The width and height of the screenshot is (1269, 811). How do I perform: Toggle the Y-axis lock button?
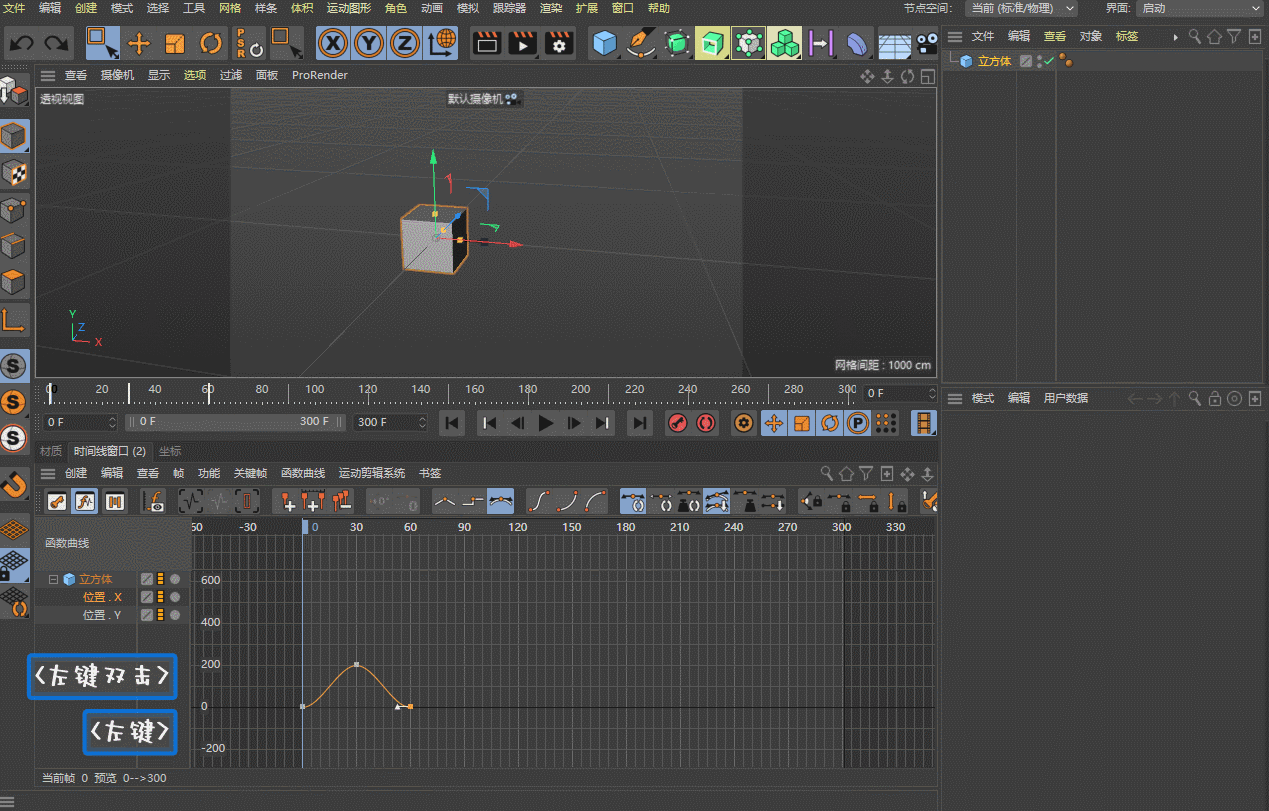369,44
